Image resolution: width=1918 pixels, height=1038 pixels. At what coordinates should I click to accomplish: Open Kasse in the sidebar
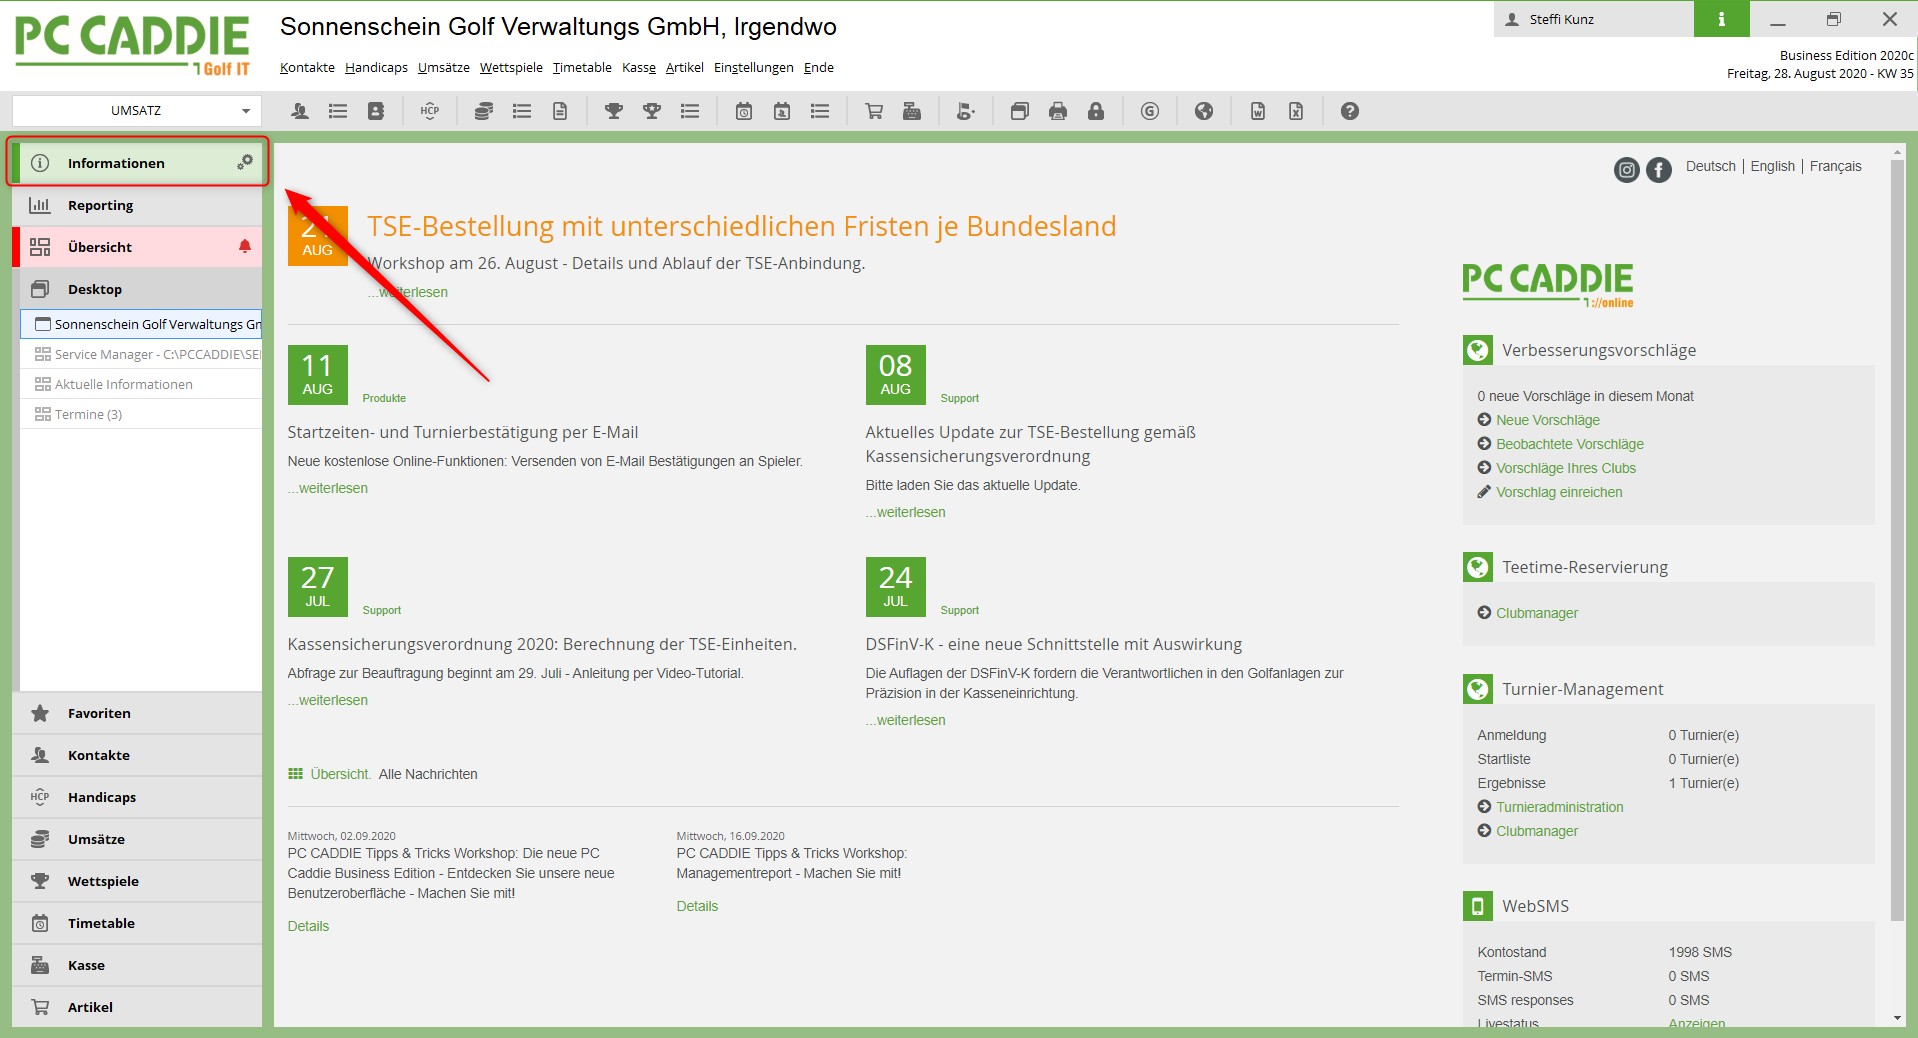(138, 965)
